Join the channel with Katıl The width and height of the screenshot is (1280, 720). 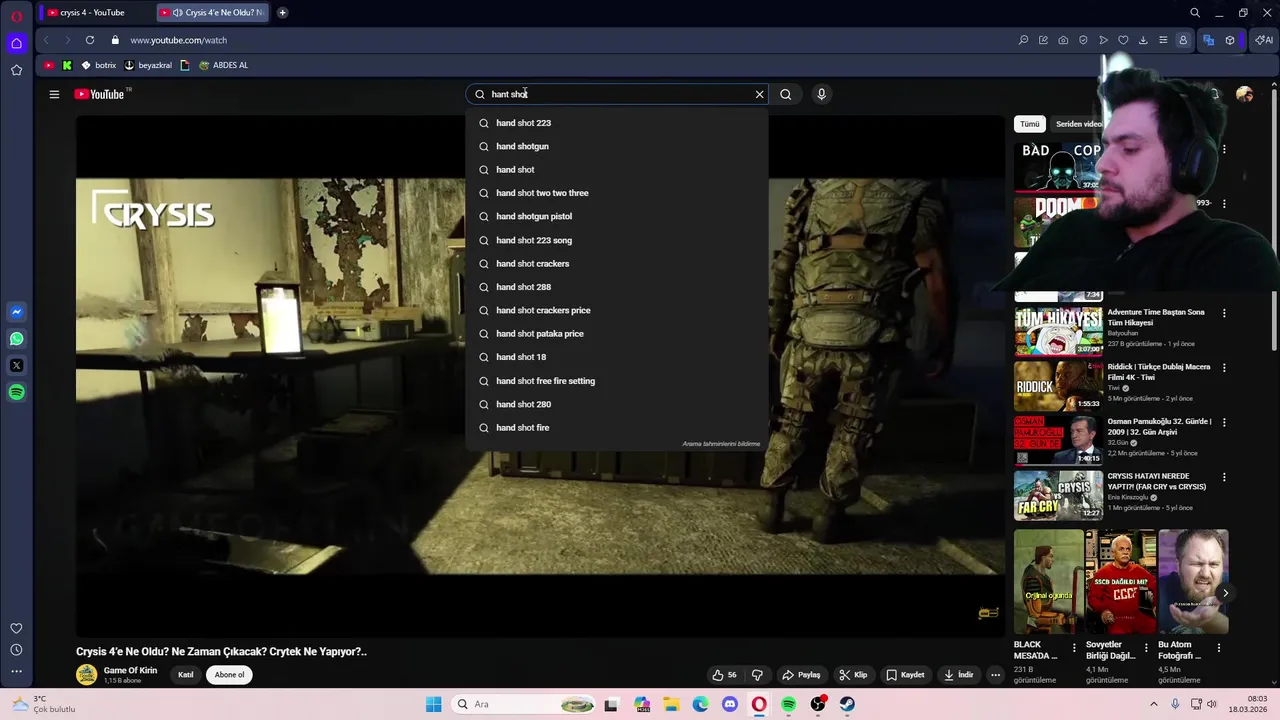point(186,674)
